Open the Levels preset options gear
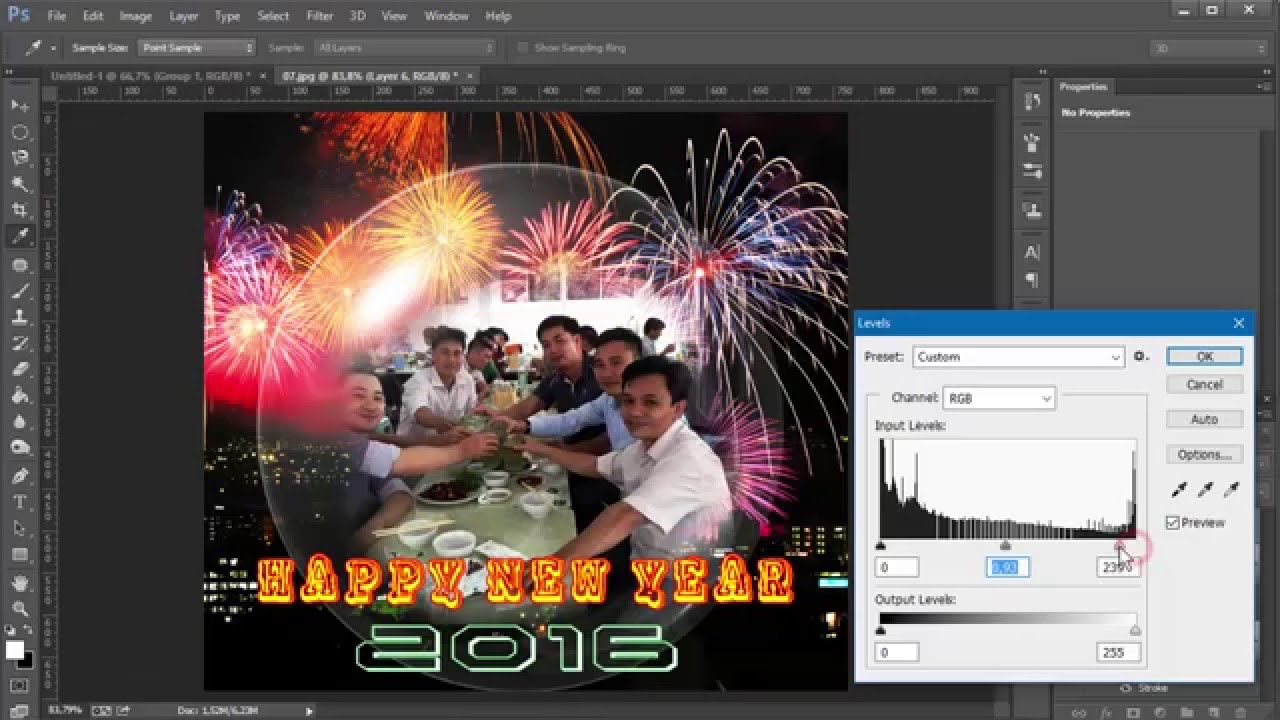The width and height of the screenshot is (1280, 720). pyautogui.click(x=1140, y=357)
